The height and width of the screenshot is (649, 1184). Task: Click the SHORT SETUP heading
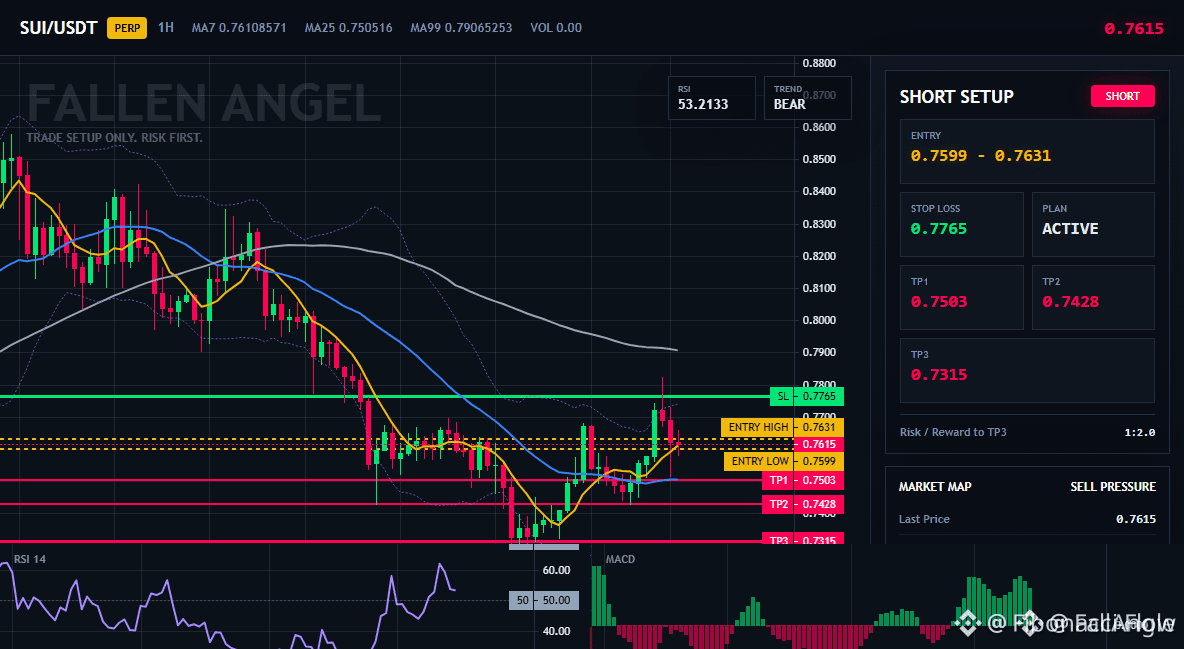coord(956,97)
